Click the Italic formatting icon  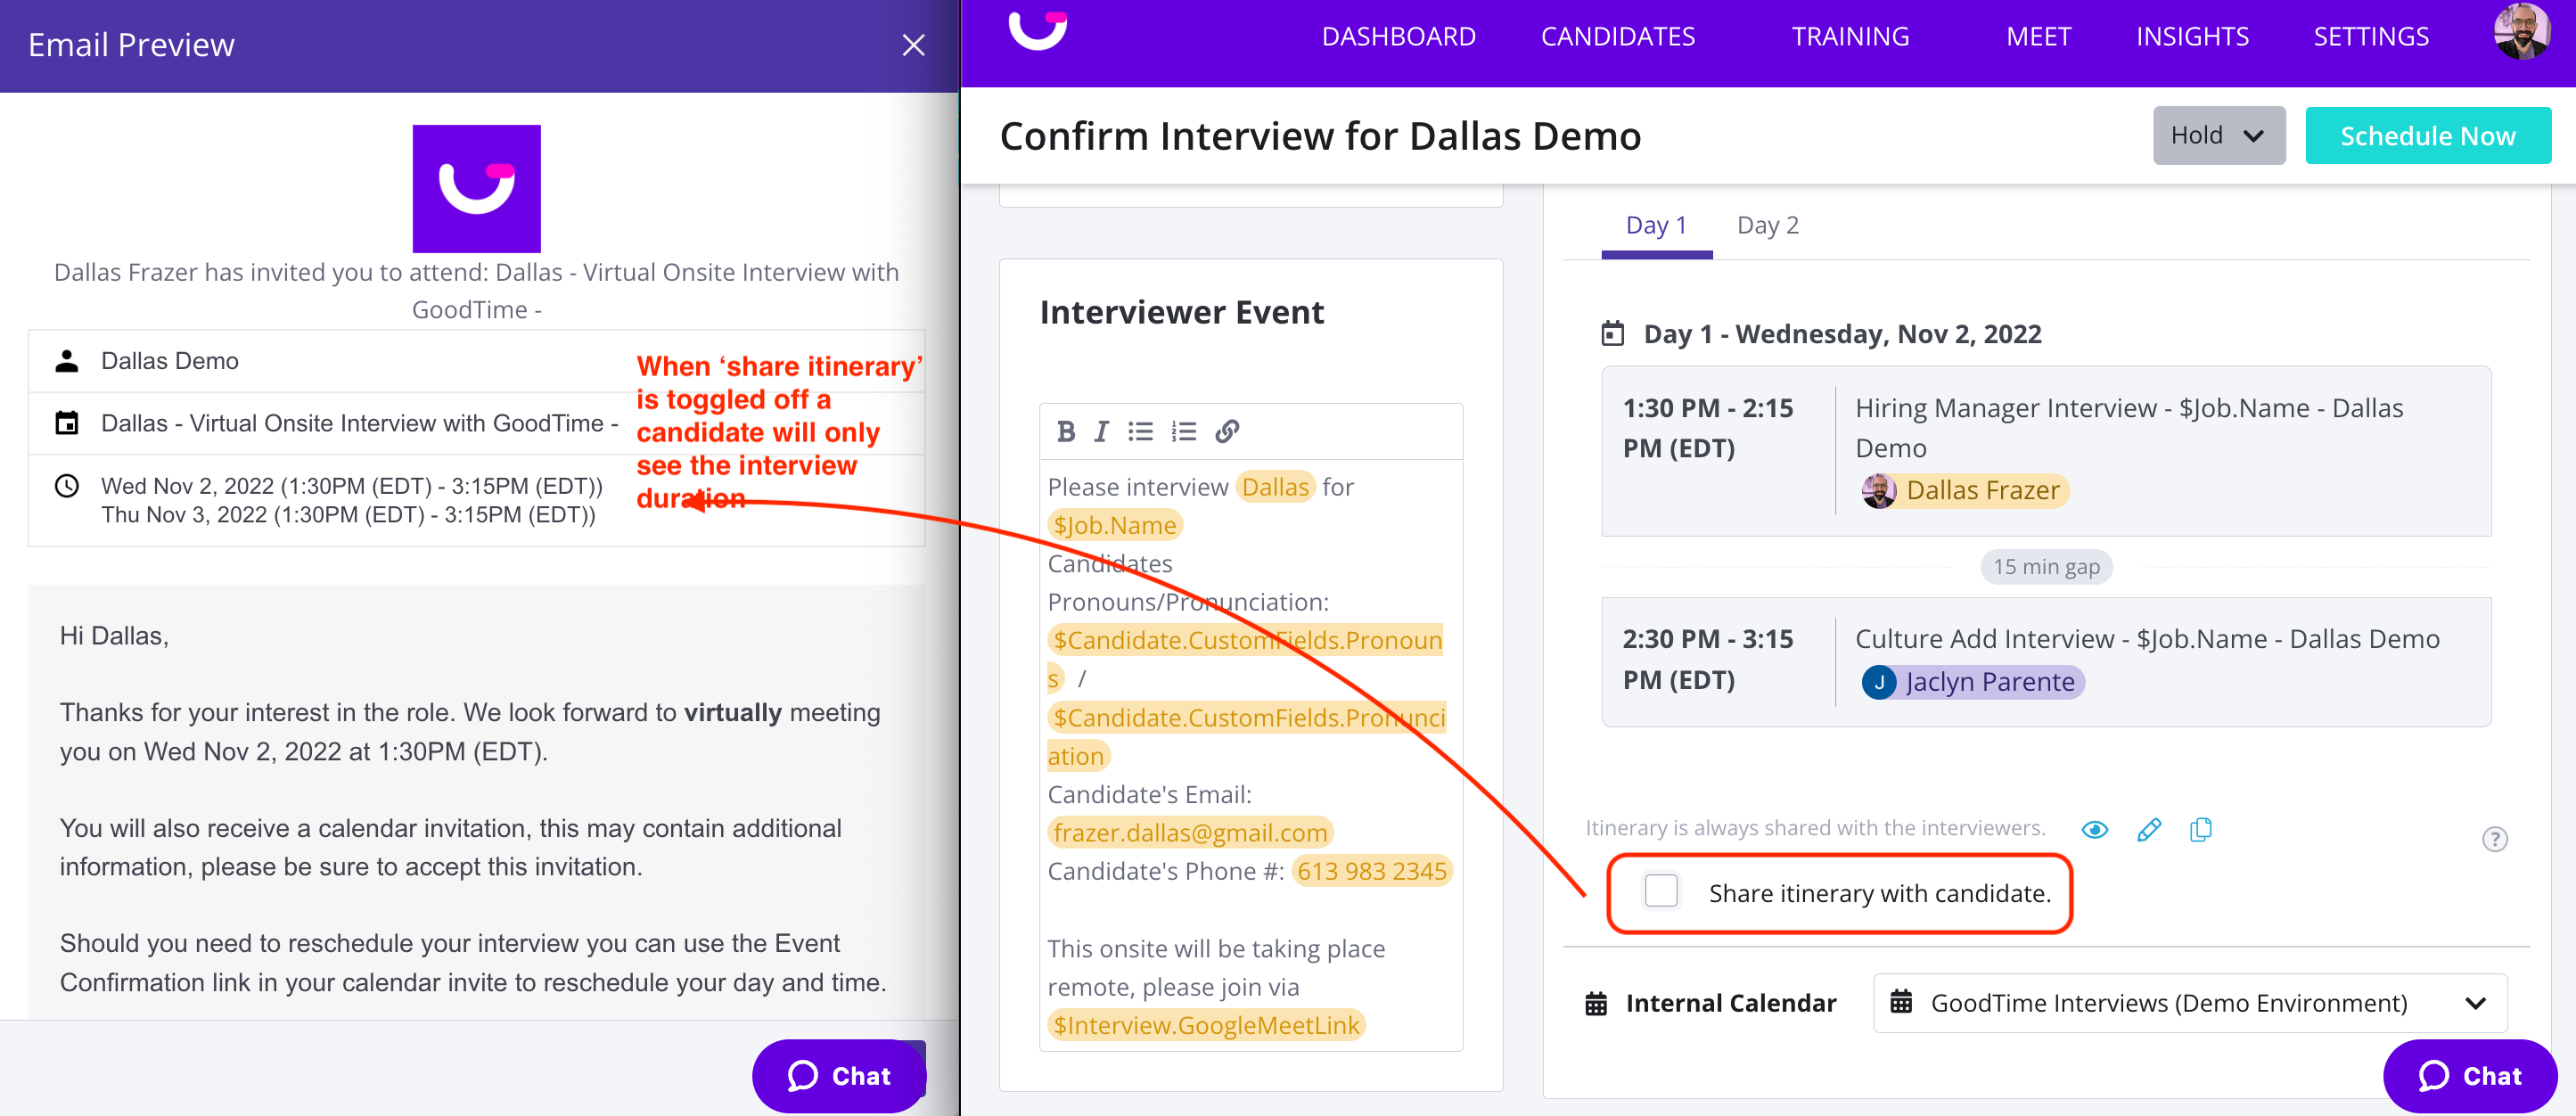click(x=1101, y=431)
